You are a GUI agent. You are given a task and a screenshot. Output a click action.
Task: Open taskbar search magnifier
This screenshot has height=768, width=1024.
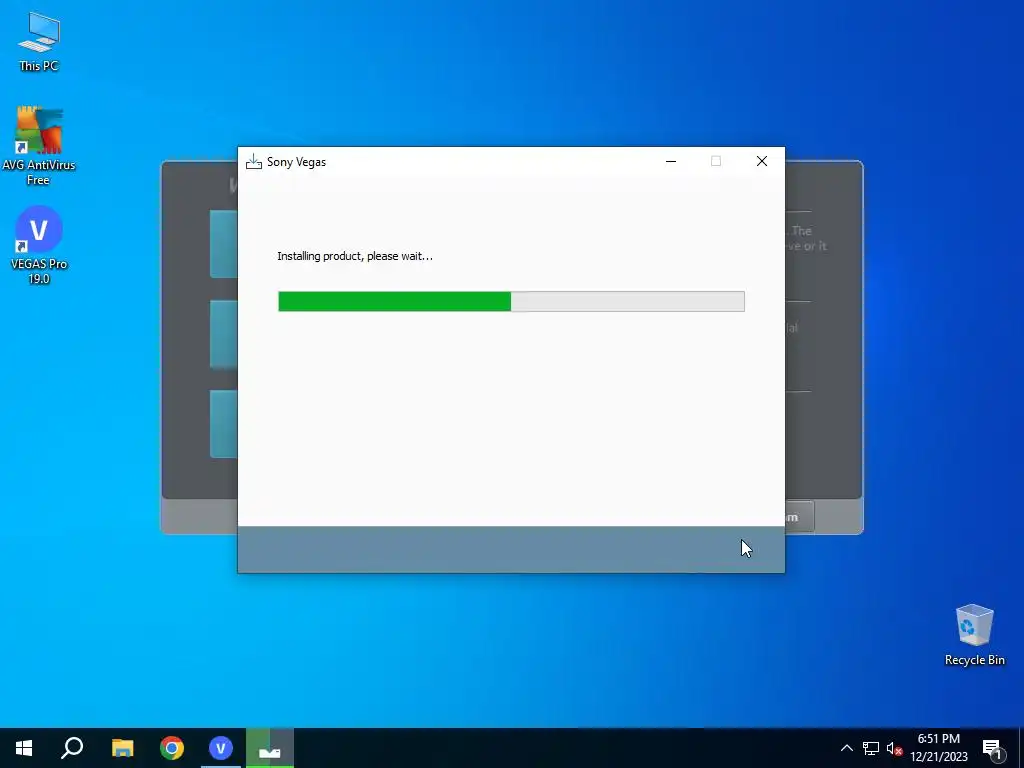pyautogui.click(x=72, y=748)
